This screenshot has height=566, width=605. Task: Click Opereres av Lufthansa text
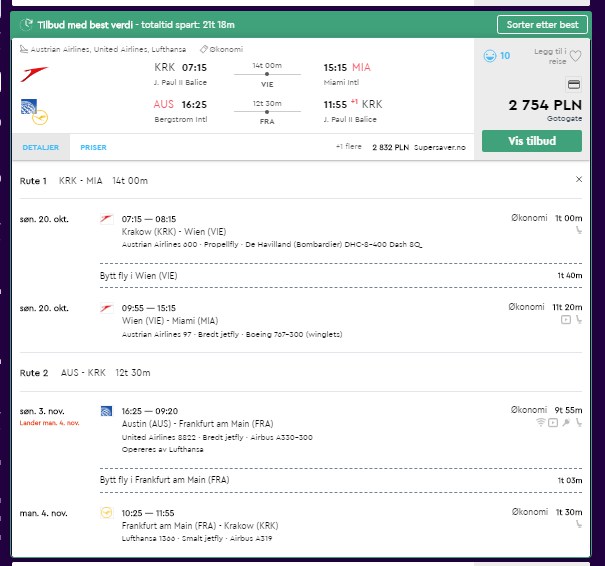(162, 449)
